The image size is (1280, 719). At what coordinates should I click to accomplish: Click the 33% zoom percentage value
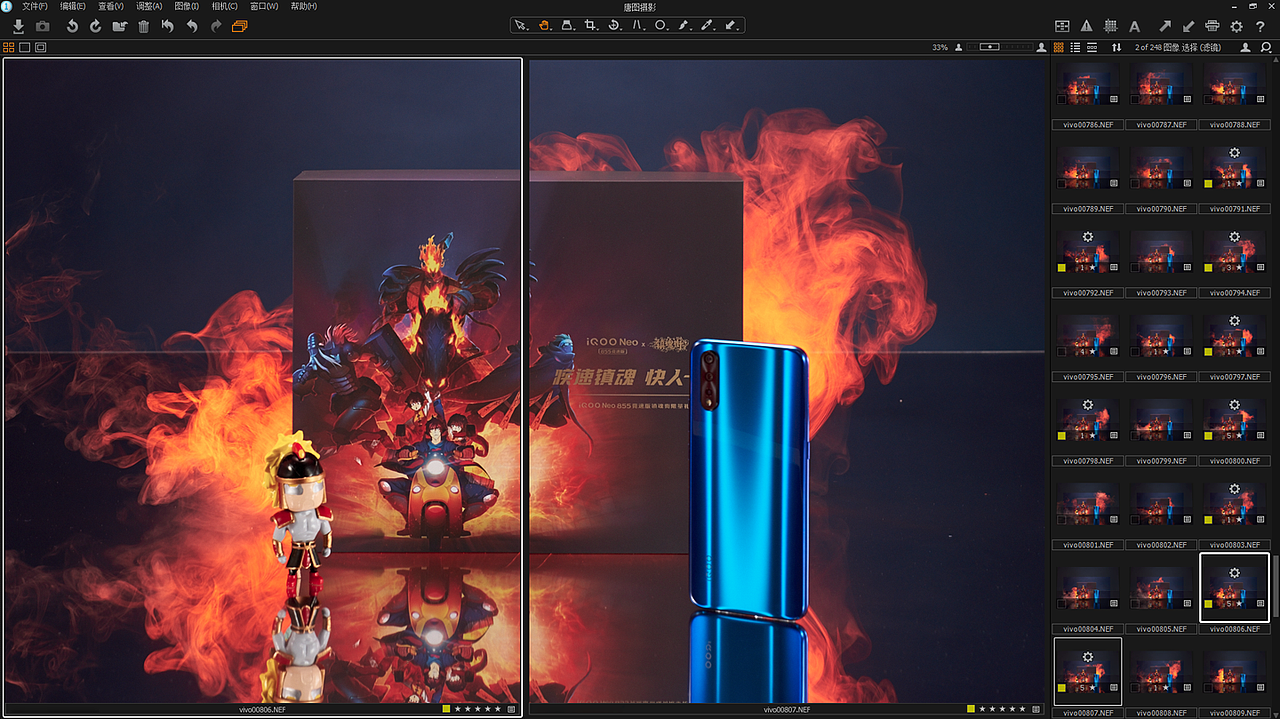[x=940, y=47]
